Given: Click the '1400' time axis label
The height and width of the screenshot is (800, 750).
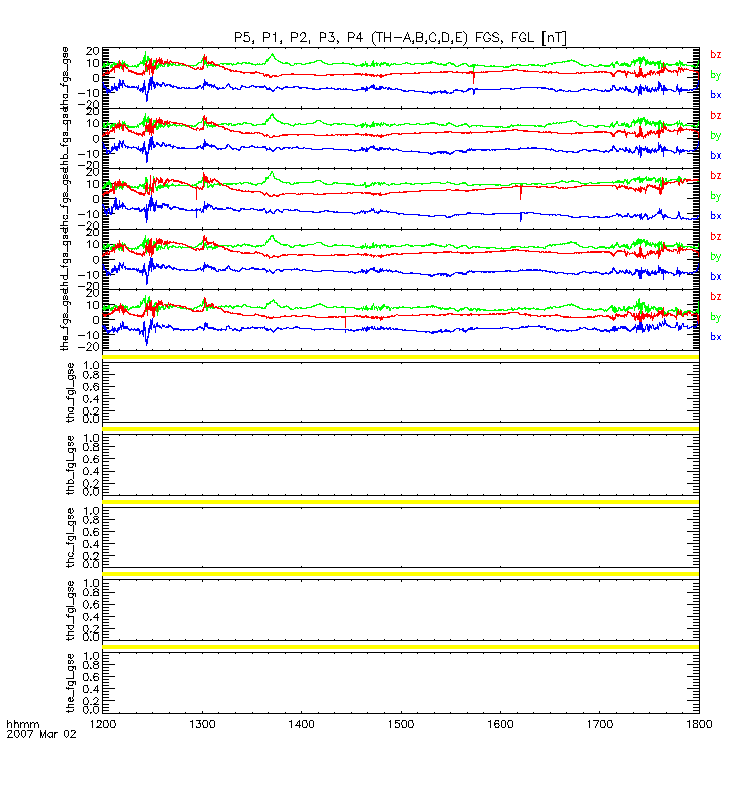Looking at the screenshot, I should [x=302, y=724].
